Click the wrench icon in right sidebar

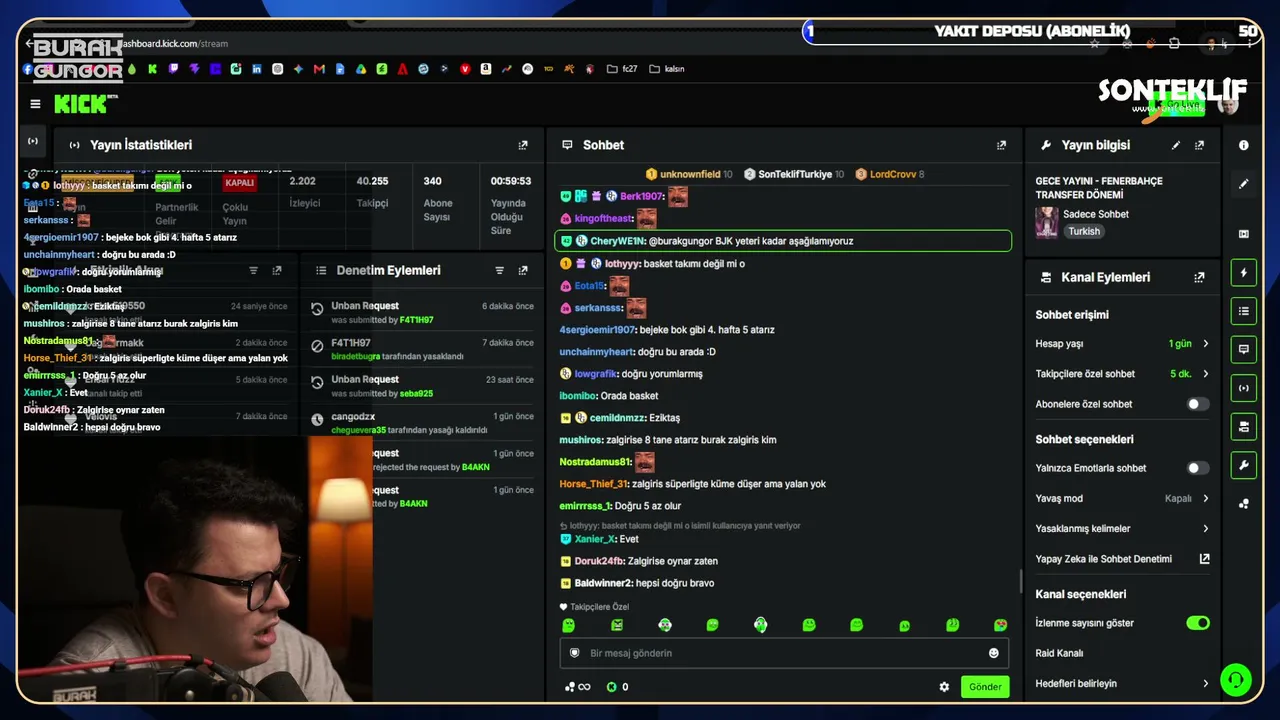pos(1244,465)
